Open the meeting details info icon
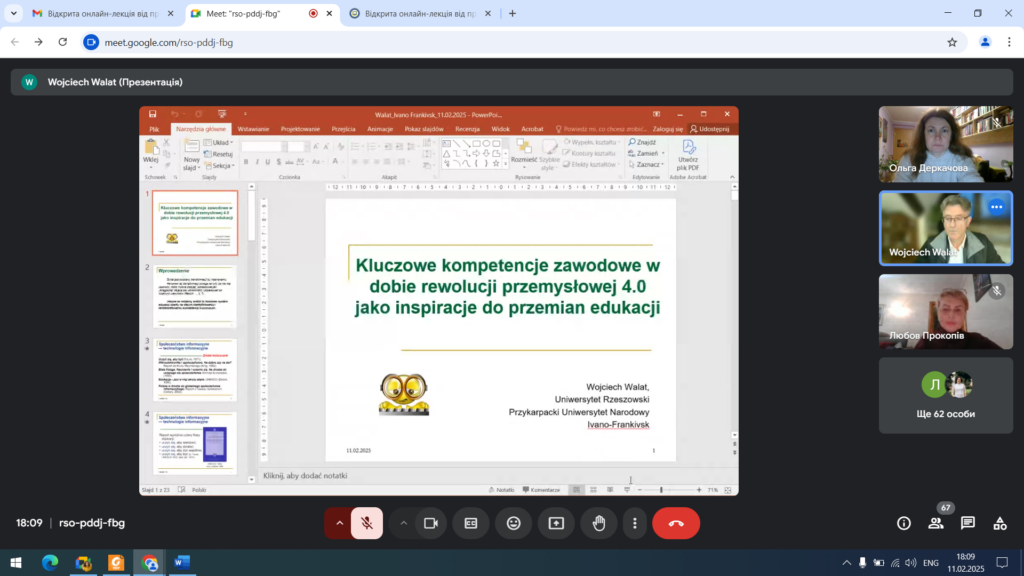 click(x=904, y=523)
